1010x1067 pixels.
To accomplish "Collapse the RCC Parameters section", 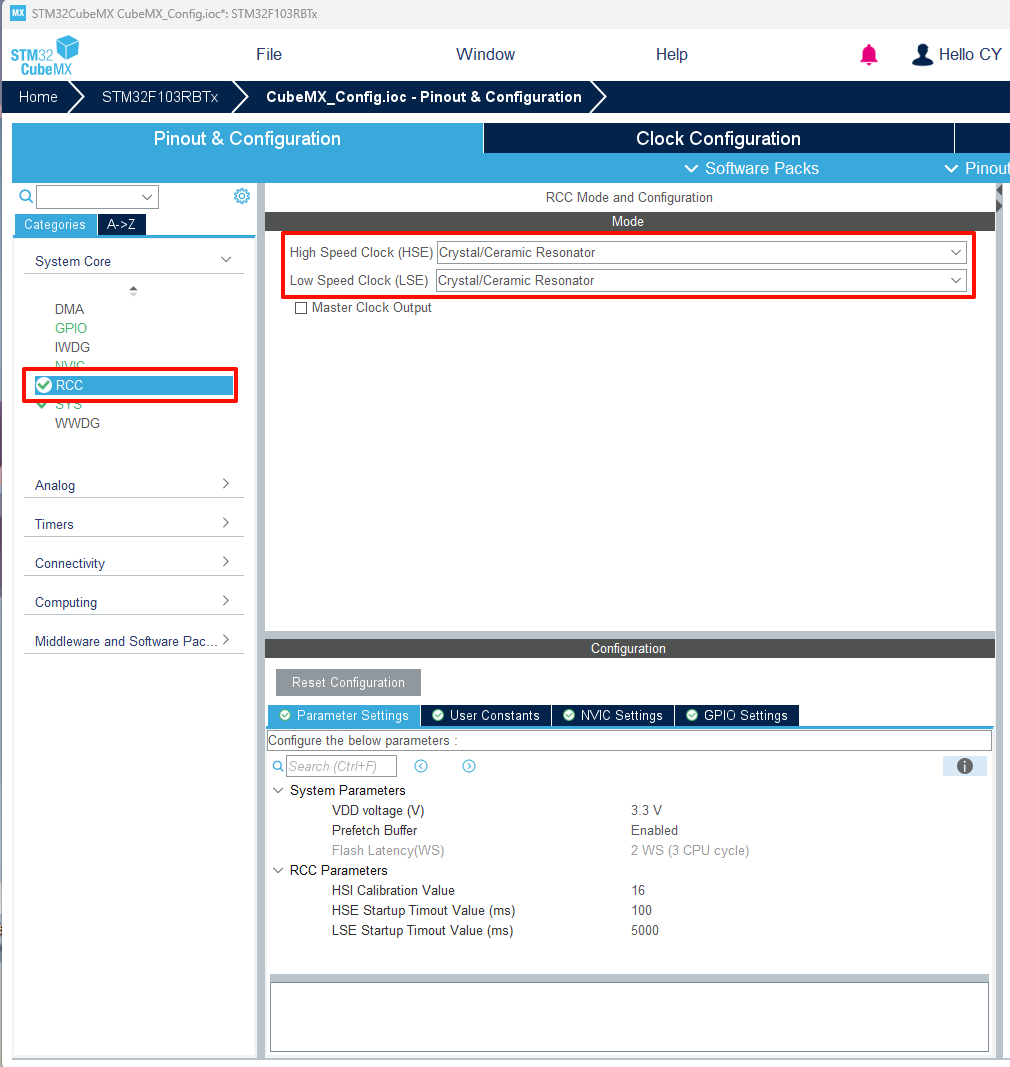I will point(279,870).
